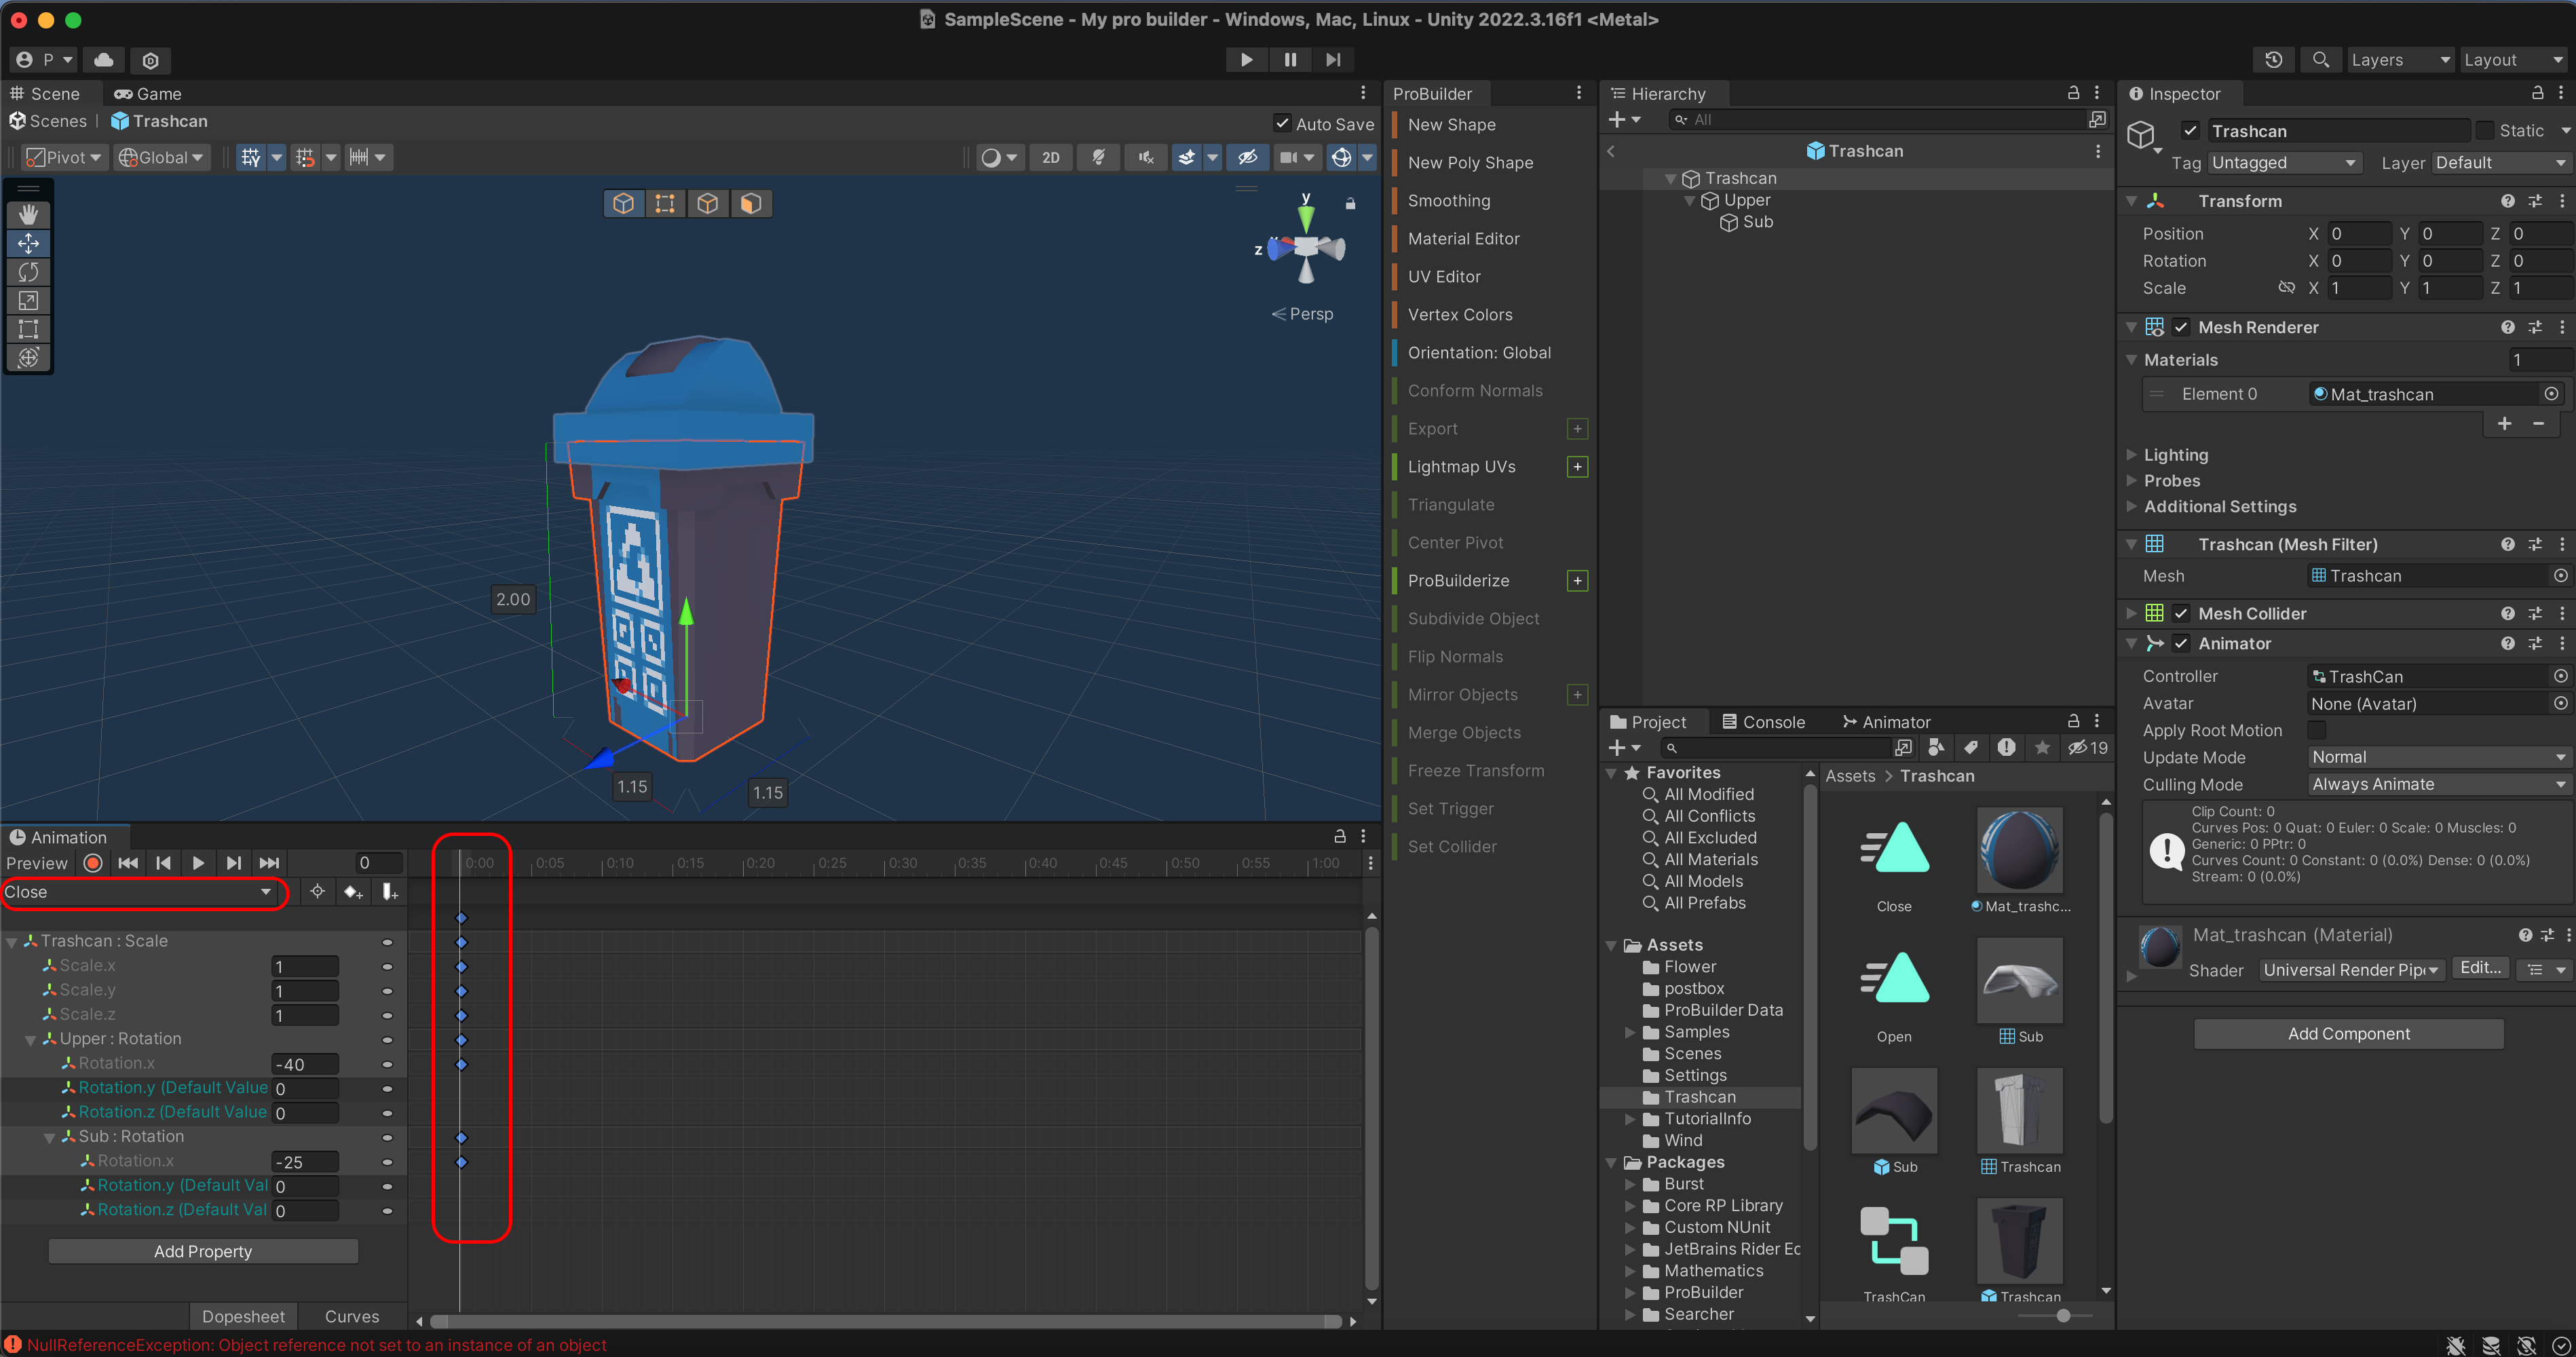Disable the Mesh Renderer component checkbox
The height and width of the screenshot is (1357, 2576).
pos(2181,327)
